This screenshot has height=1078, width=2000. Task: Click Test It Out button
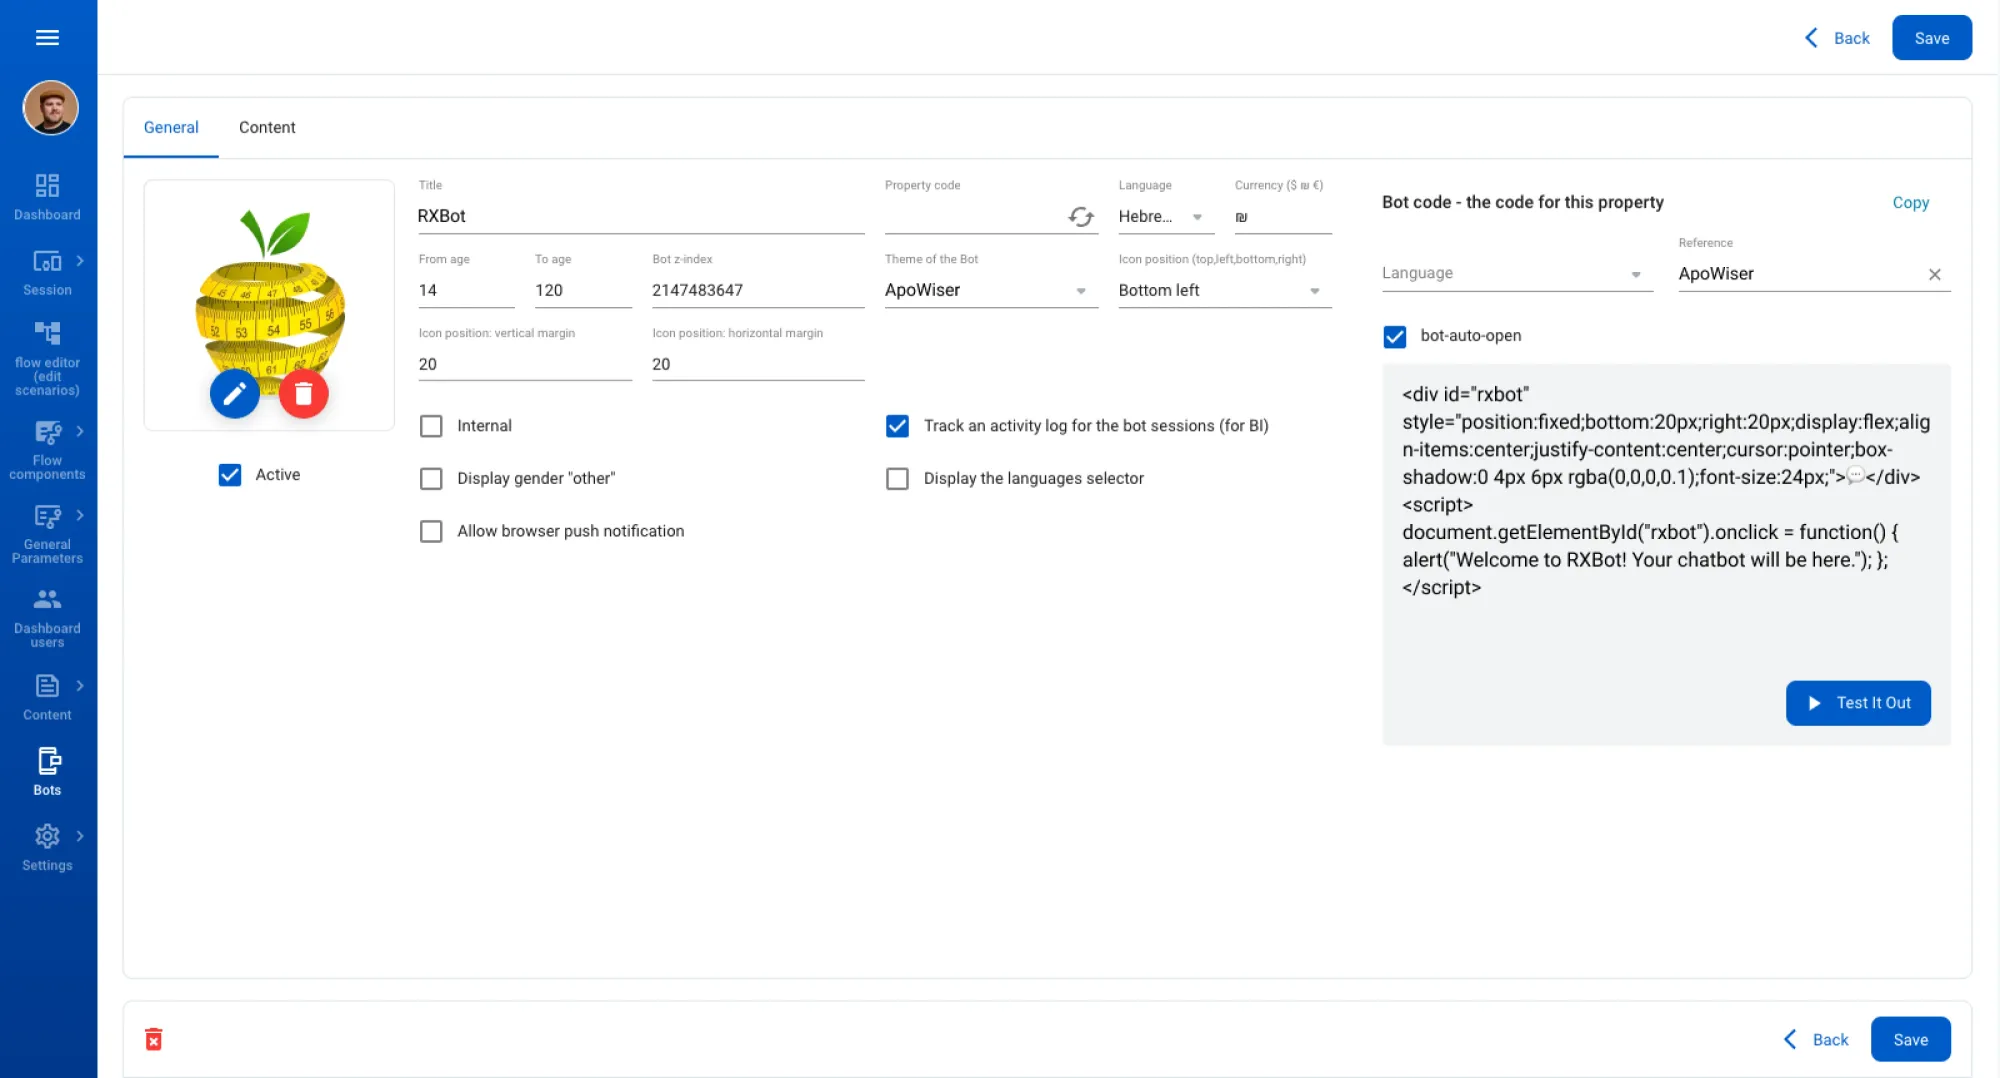1858,703
